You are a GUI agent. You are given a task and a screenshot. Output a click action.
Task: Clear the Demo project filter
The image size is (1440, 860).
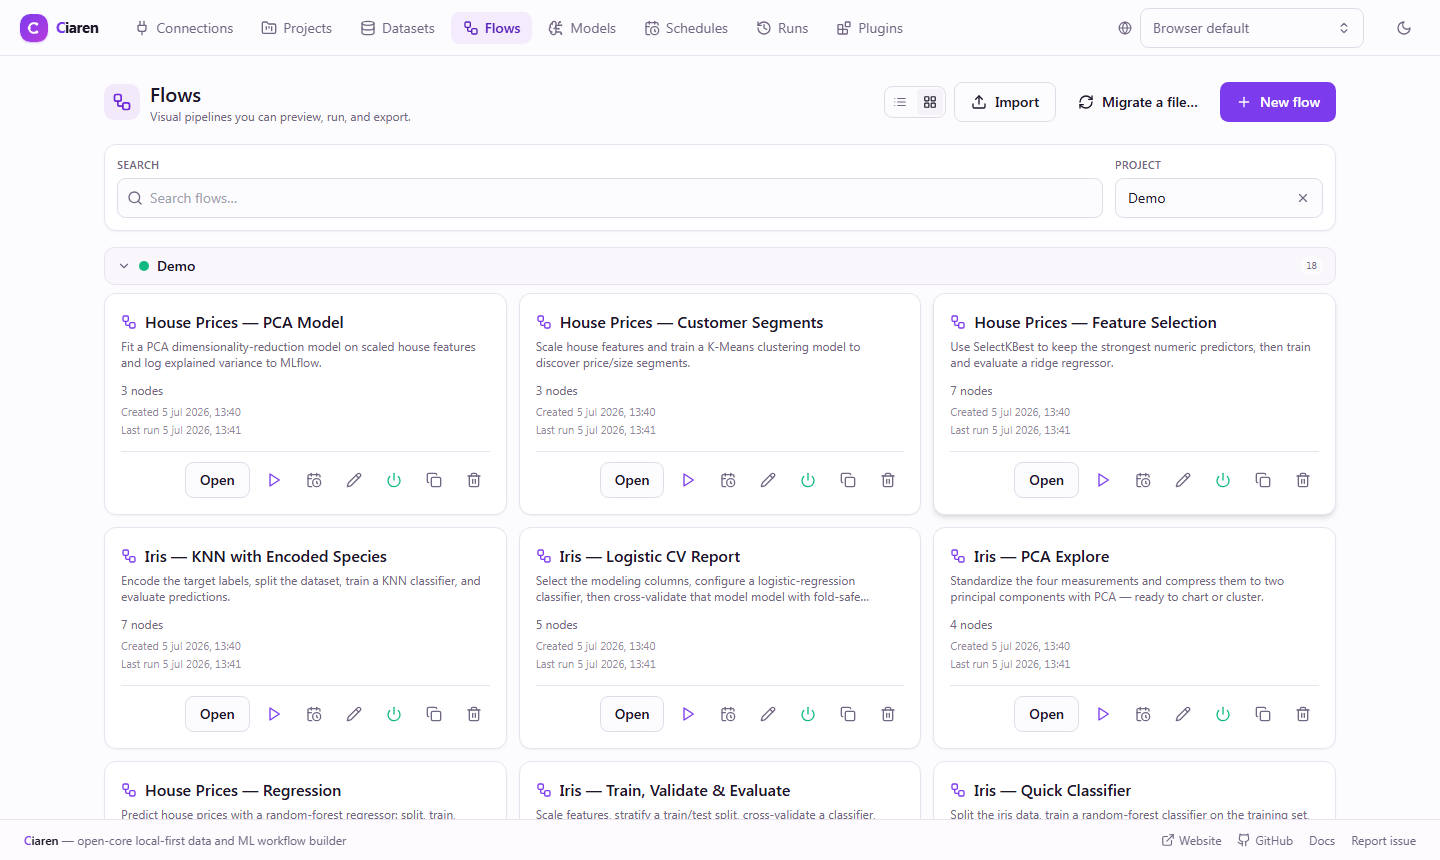coord(1303,198)
